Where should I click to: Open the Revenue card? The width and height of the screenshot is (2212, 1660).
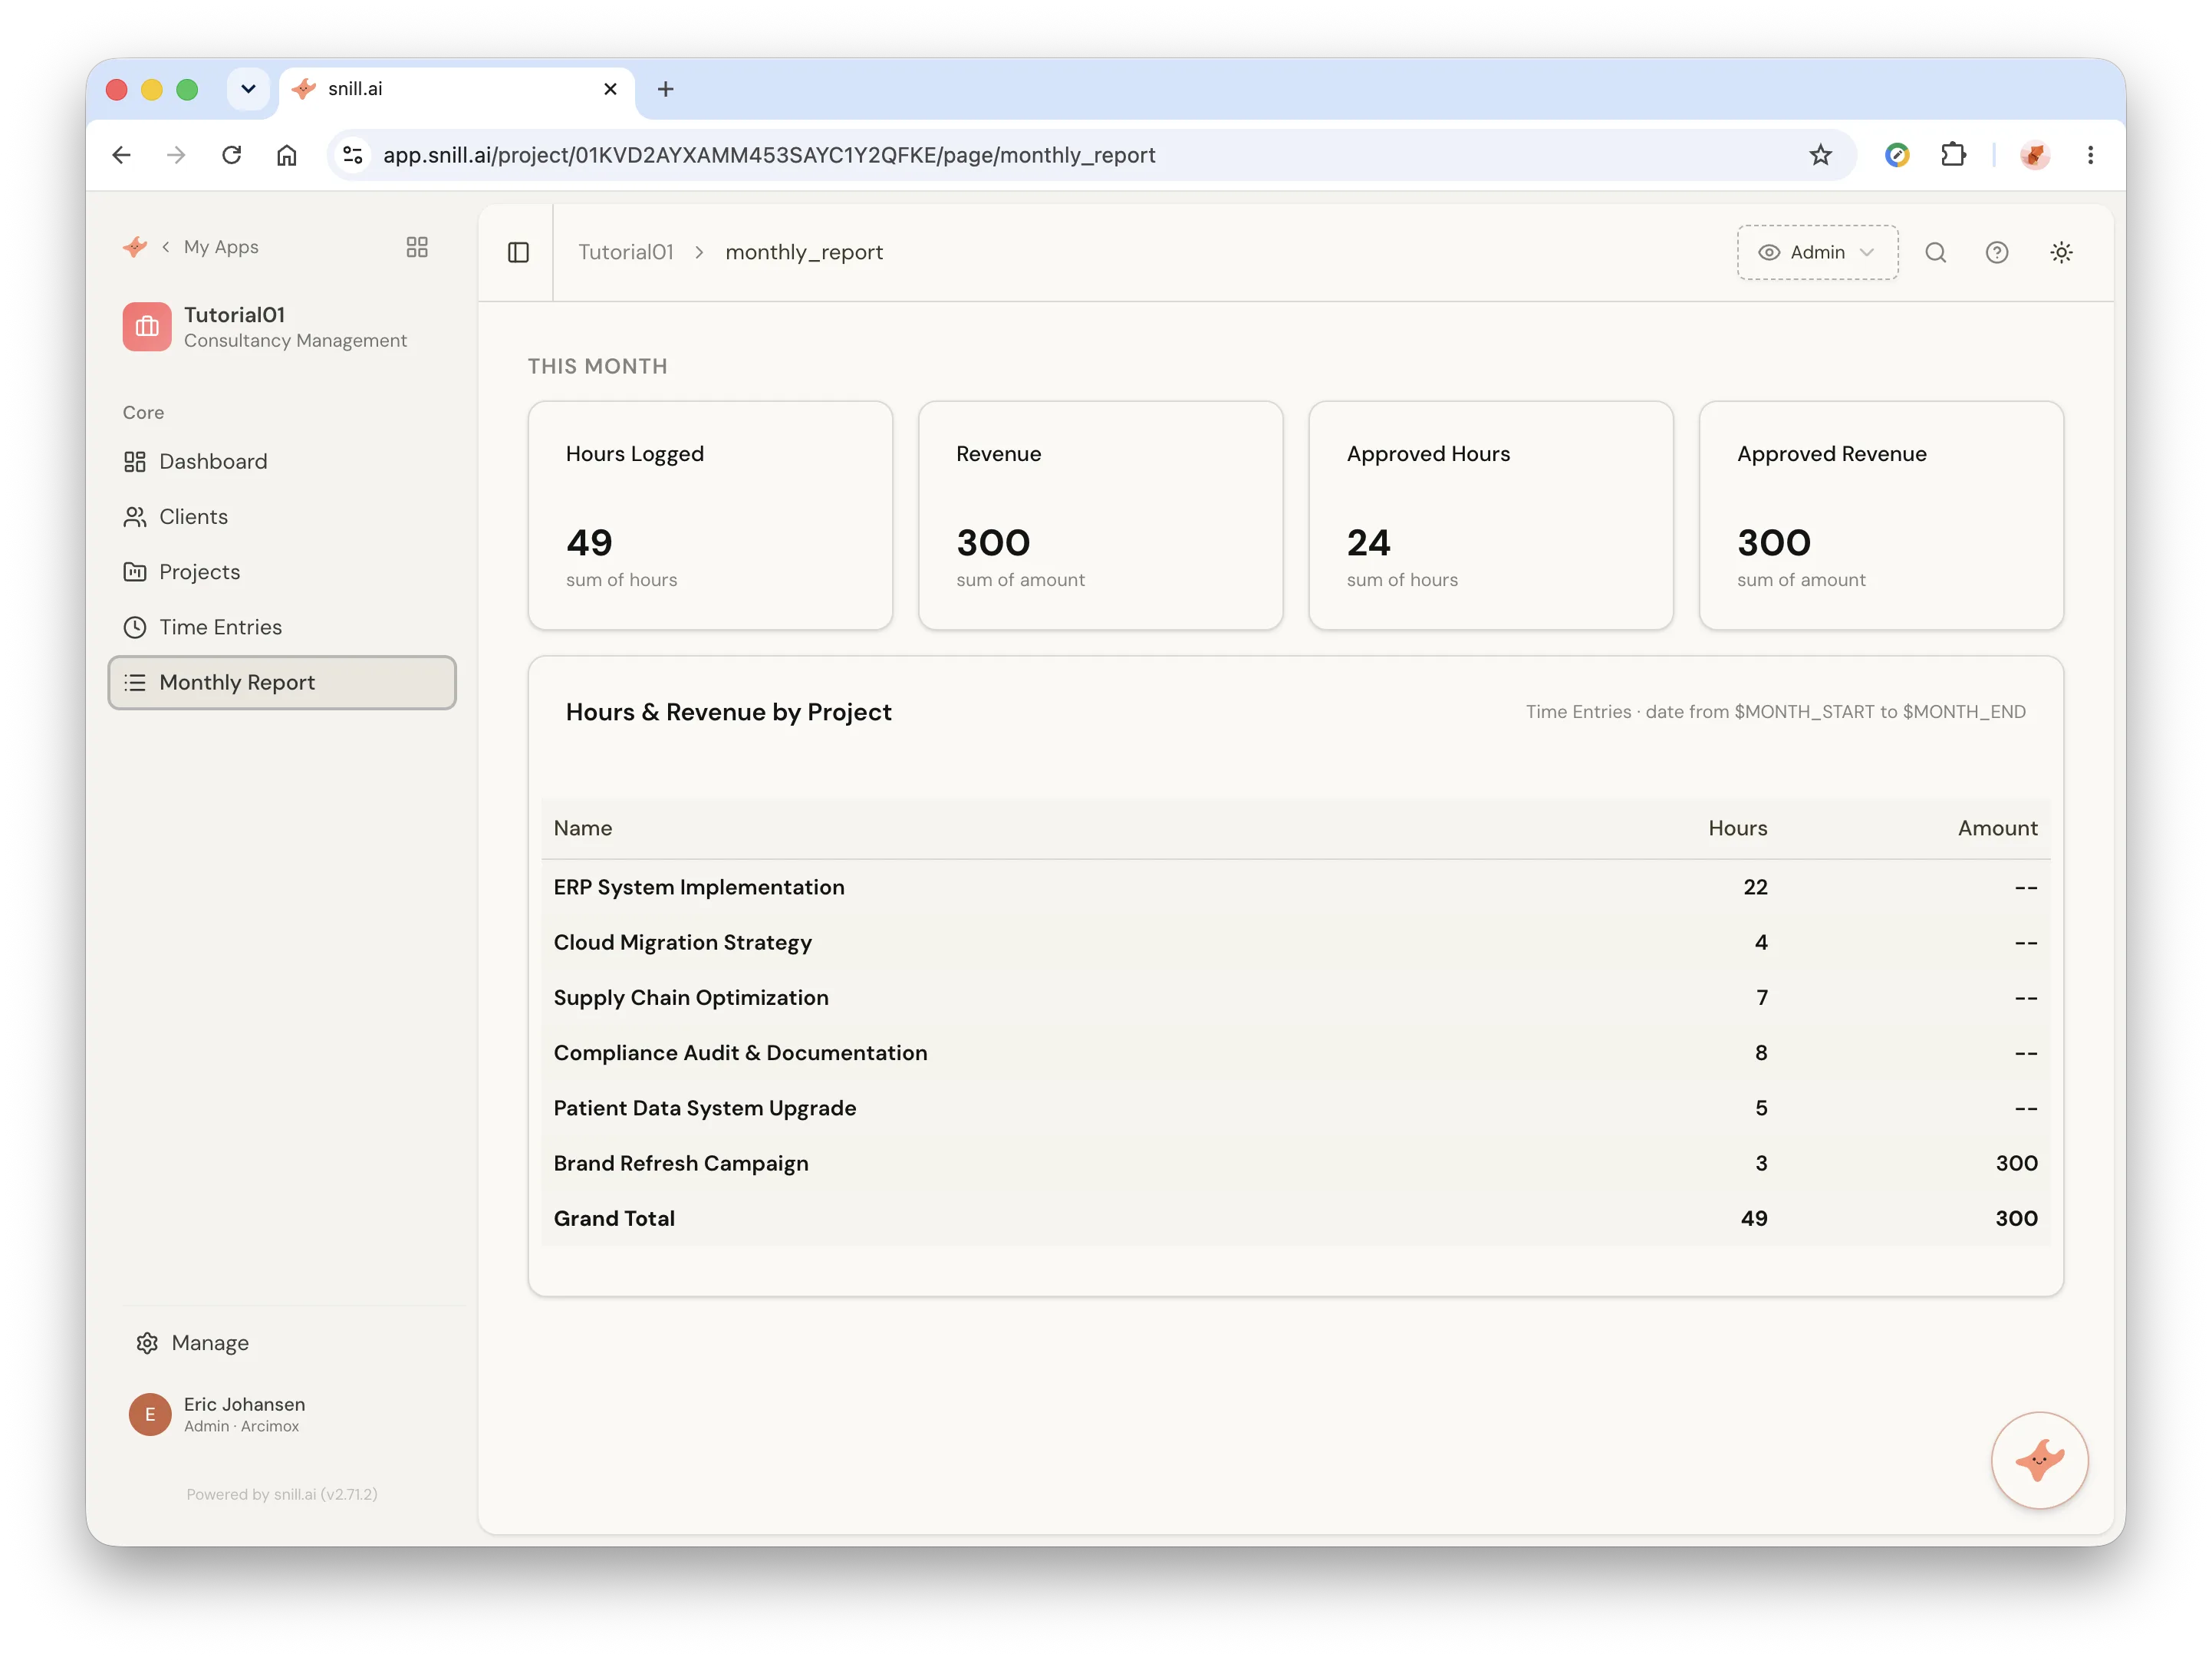pyautogui.click(x=1100, y=515)
